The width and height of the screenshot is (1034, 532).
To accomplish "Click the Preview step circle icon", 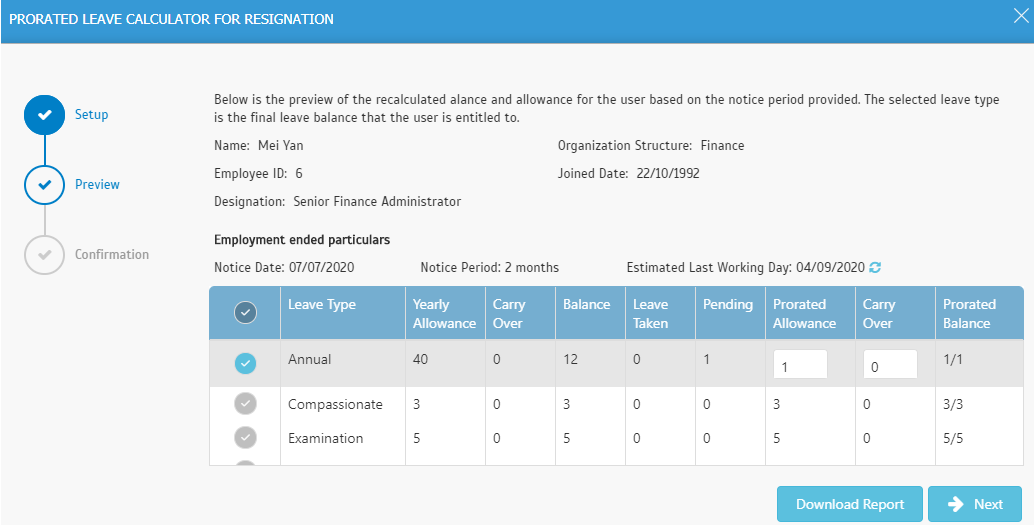I will 44,185.
